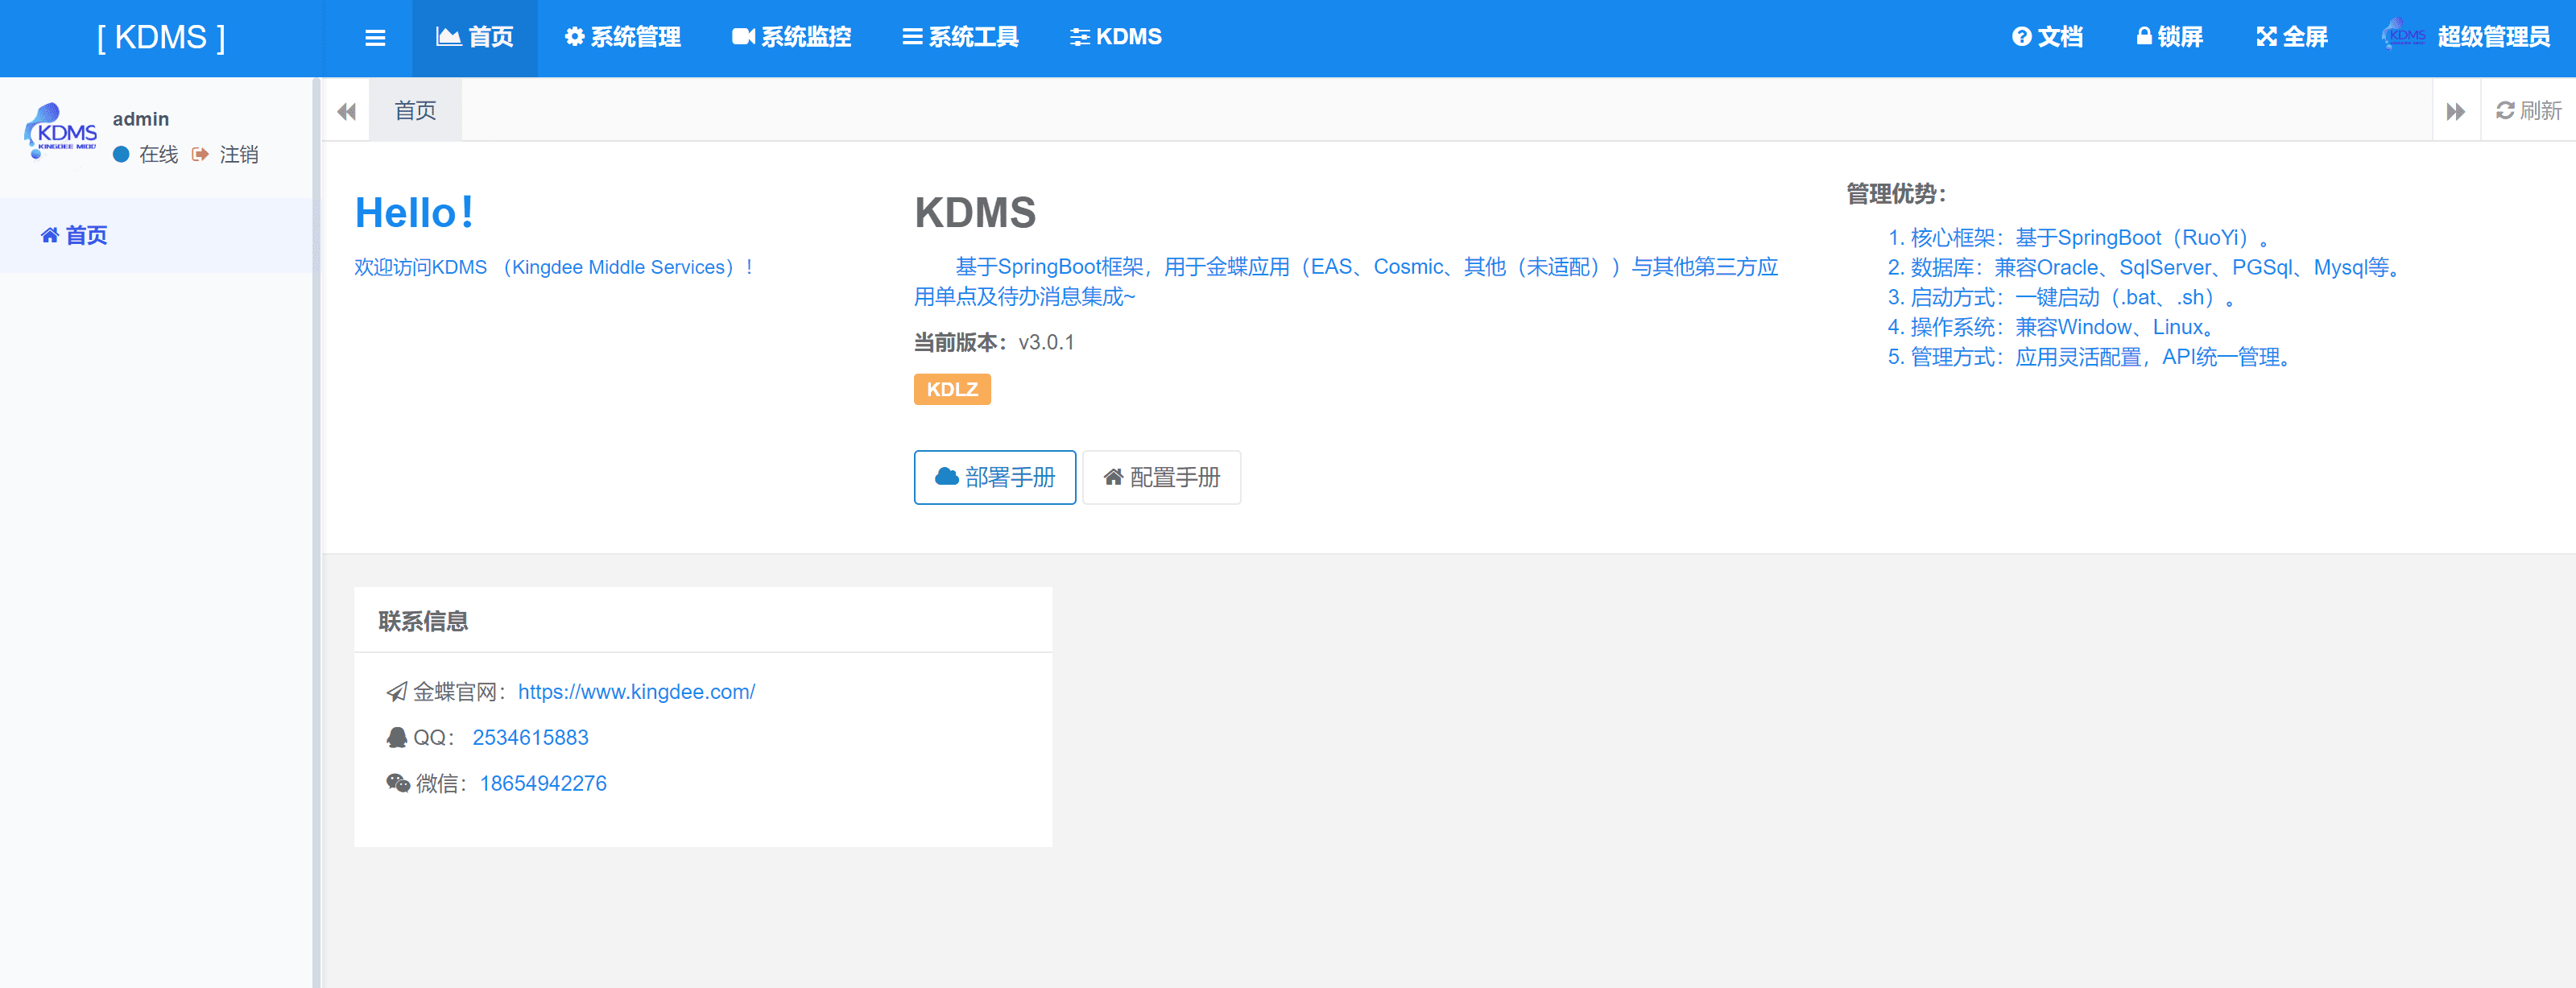The width and height of the screenshot is (2576, 988).
Task: Click the 文档 help icon
Action: pyautogui.click(x=2021, y=37)
